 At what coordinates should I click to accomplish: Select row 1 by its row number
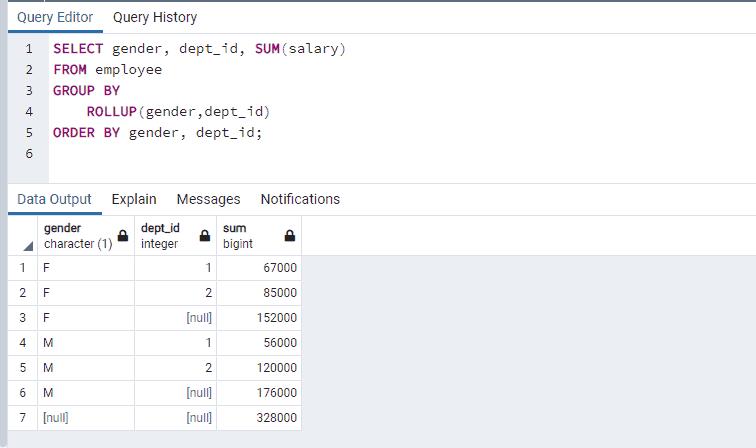(x=22, y=268)
